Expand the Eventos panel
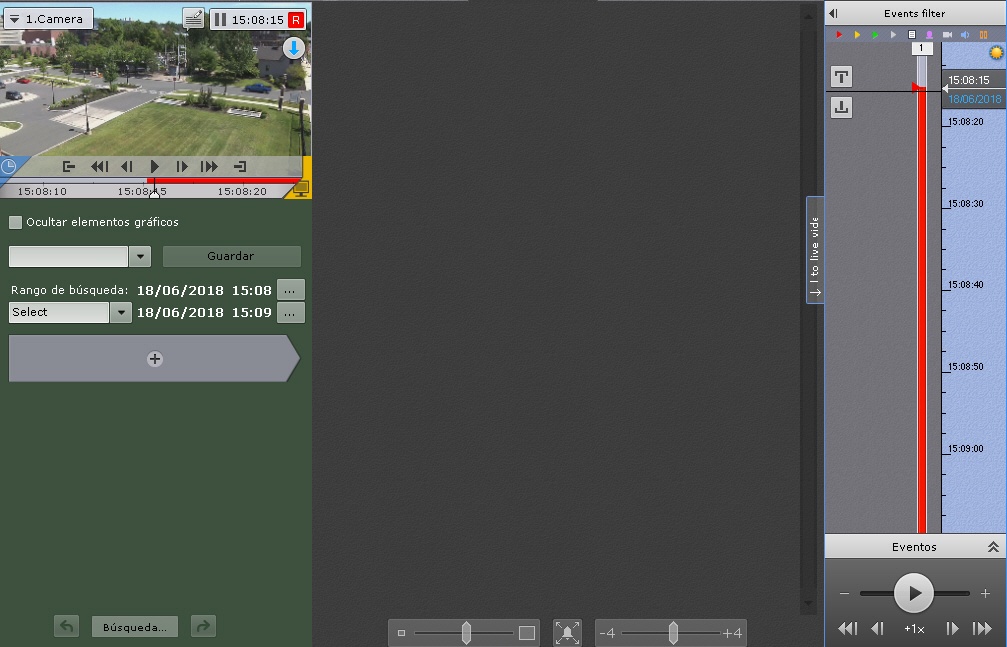This screenshot has height=647, width=1007. (x=992, y=547)
